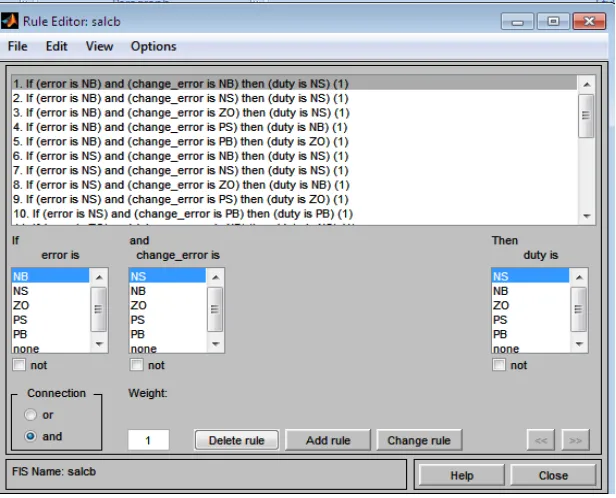Choose none in the change_error list

tap(167, 348)
